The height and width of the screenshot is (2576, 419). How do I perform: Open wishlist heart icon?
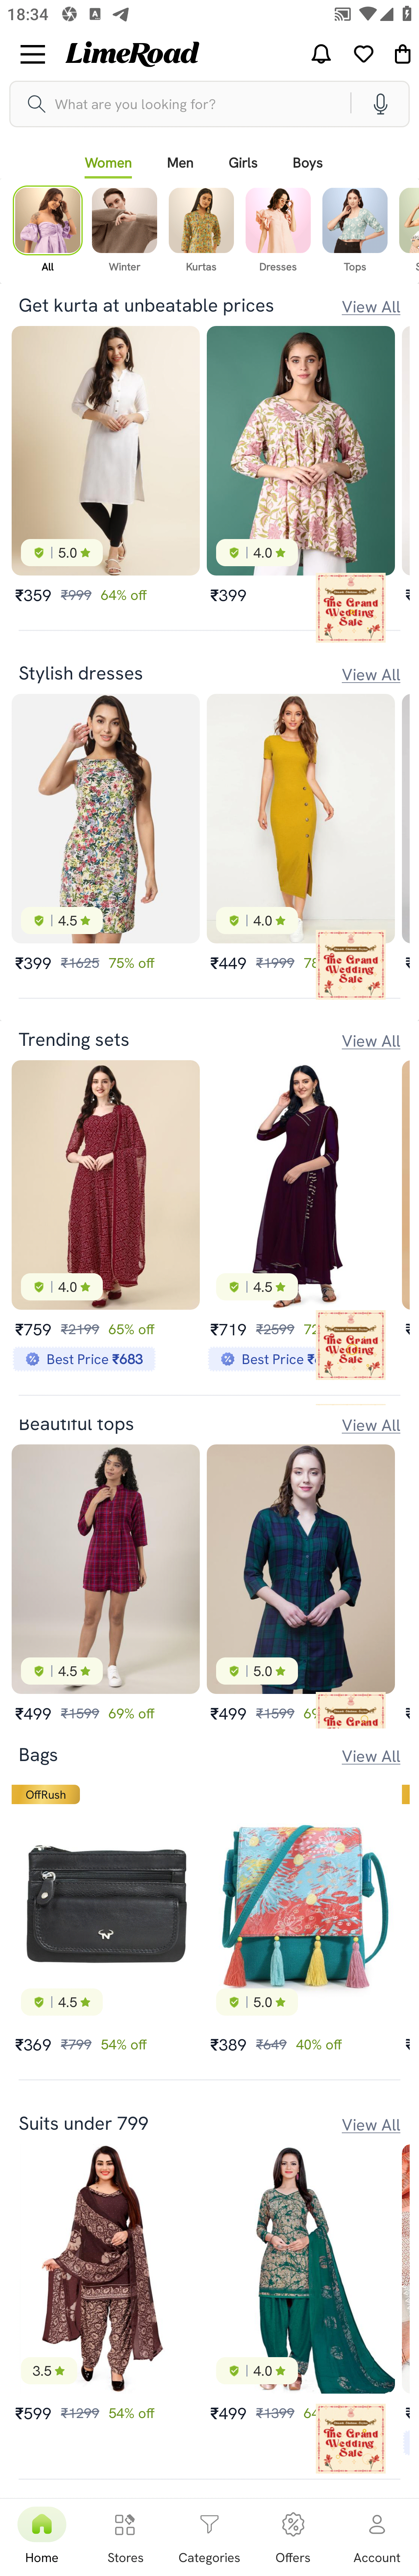[364, 54]
